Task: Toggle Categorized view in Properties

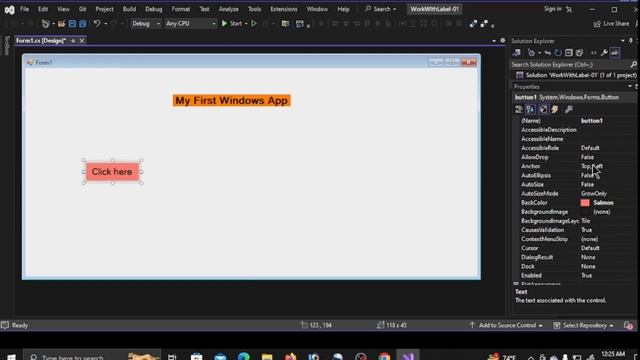Action: coord(518,109)
